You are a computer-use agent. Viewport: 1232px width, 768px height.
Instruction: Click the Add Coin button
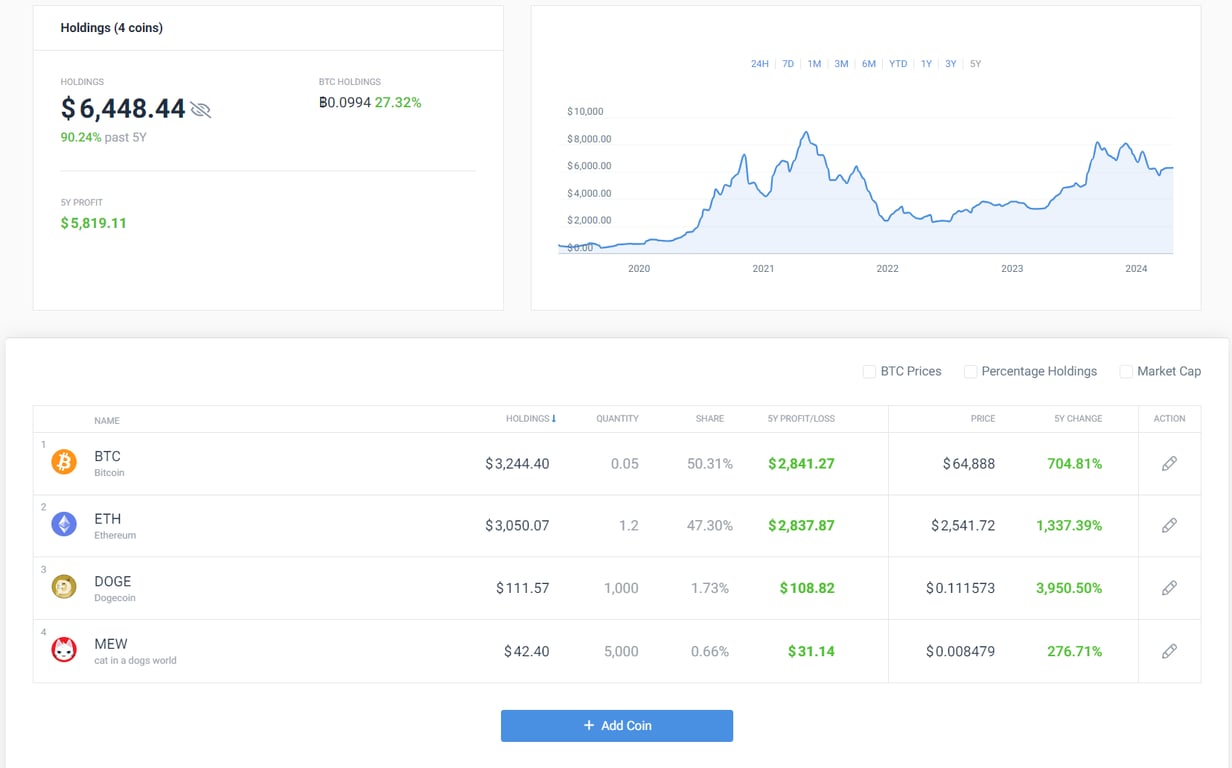click(616, 725)
